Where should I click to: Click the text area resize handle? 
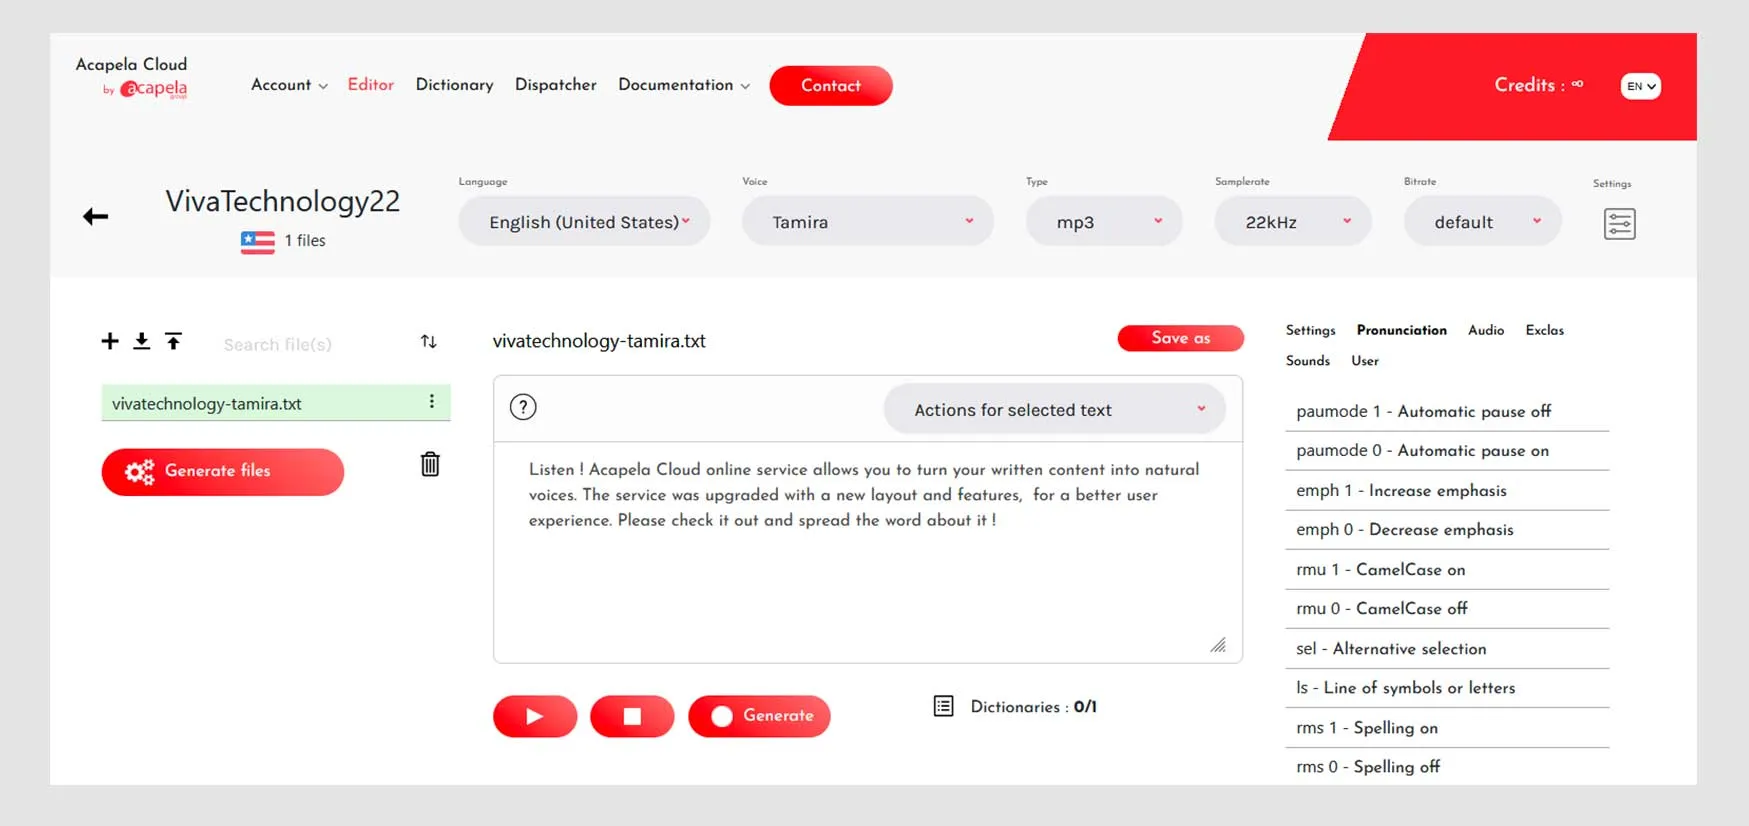tap(1218, 645)
